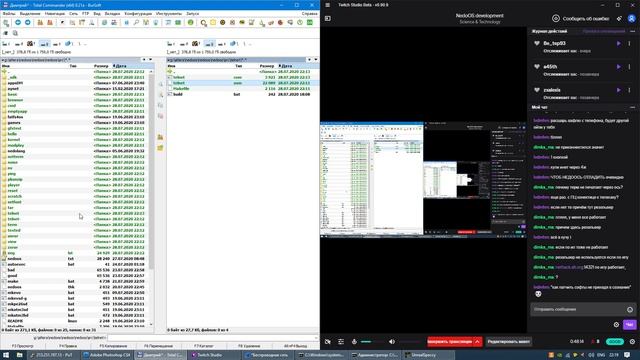Click the skull emote in chat

pos(538,294)
